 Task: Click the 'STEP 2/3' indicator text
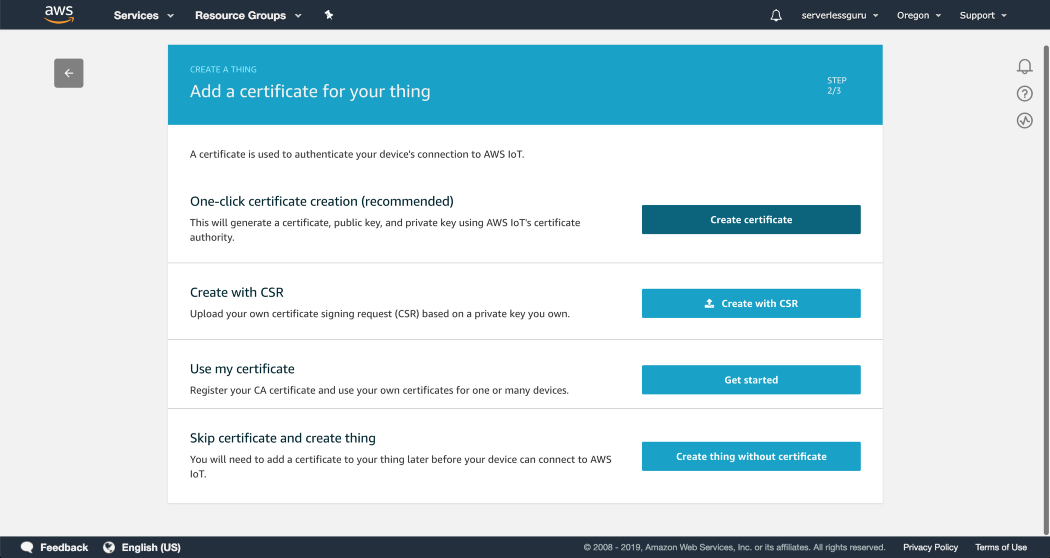tap(836, 85)
